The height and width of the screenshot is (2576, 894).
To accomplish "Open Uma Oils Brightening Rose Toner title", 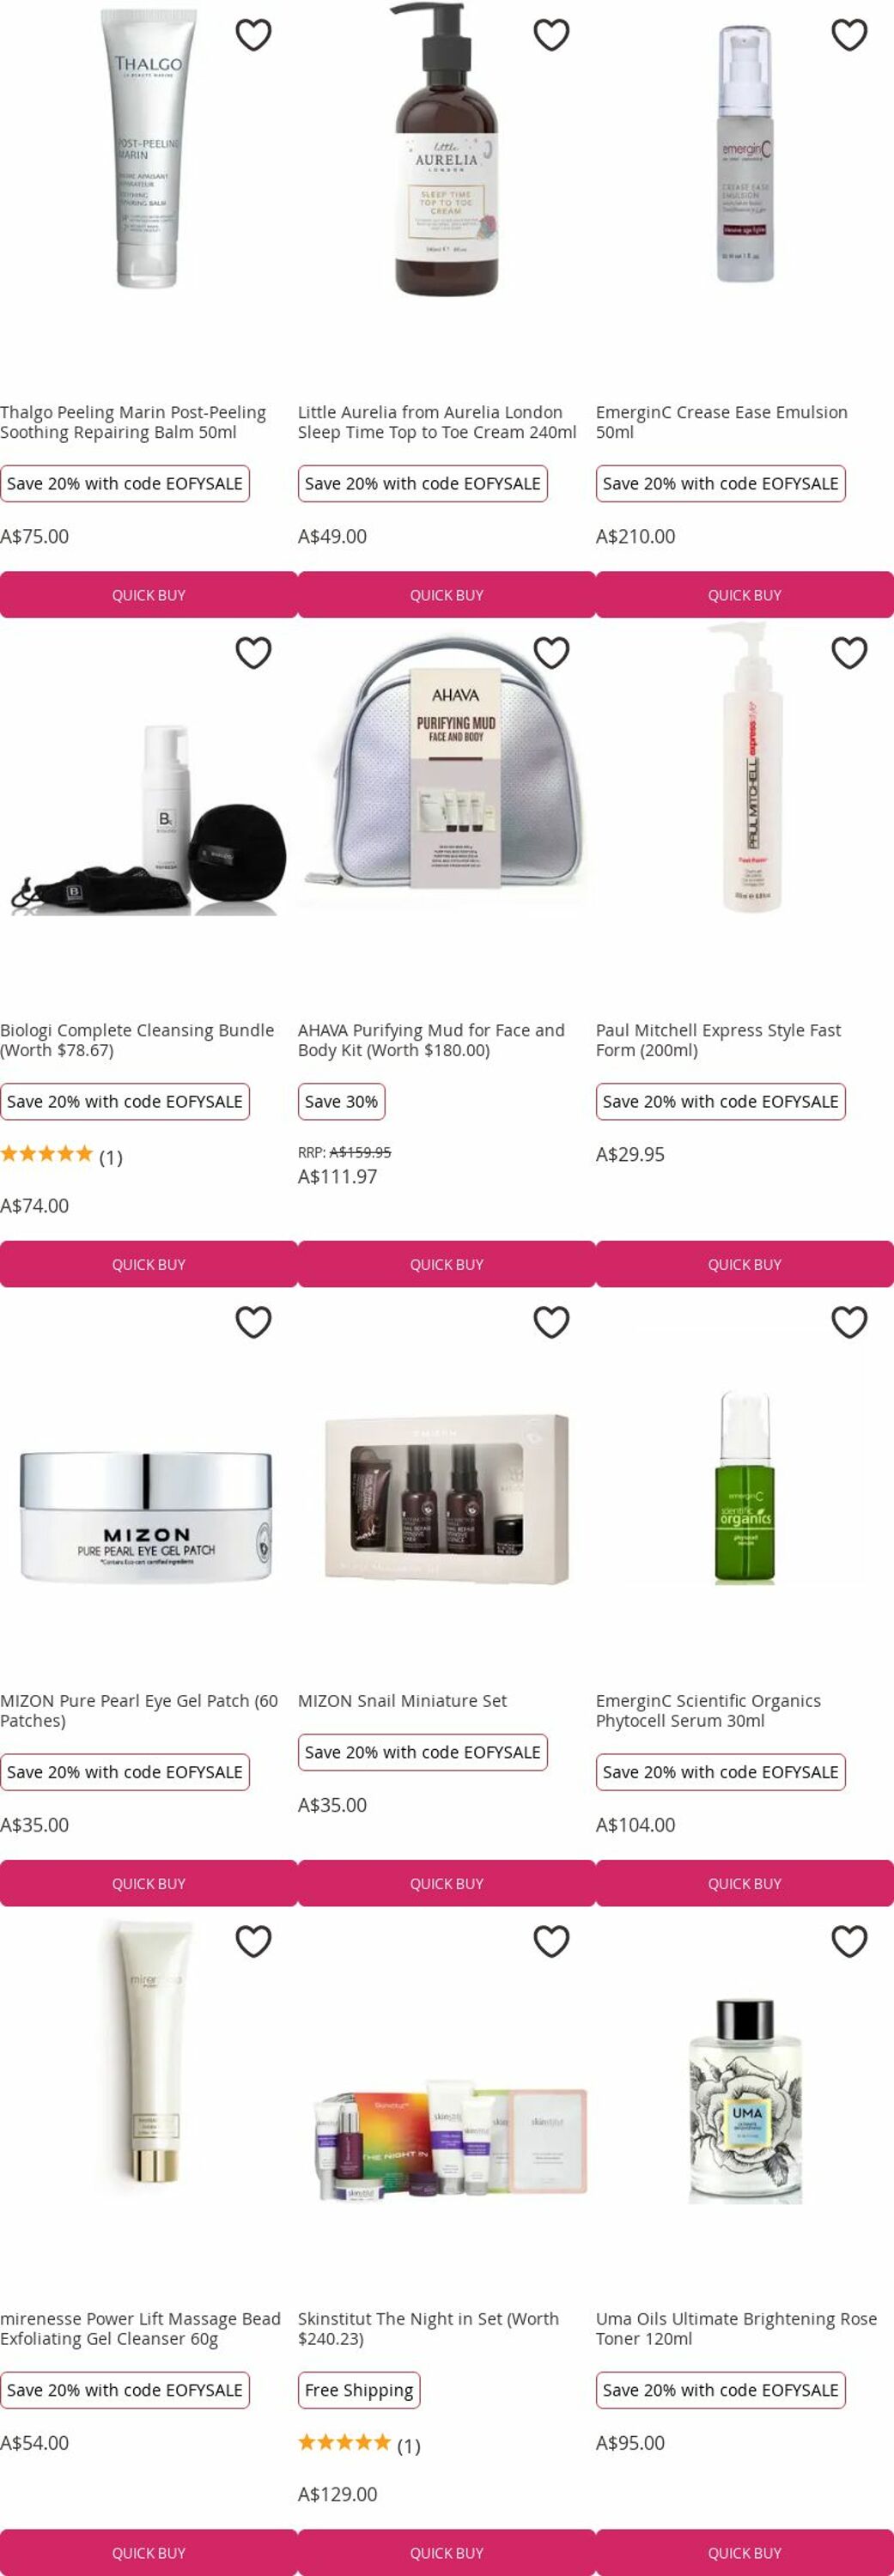I will click(736, 2328).
